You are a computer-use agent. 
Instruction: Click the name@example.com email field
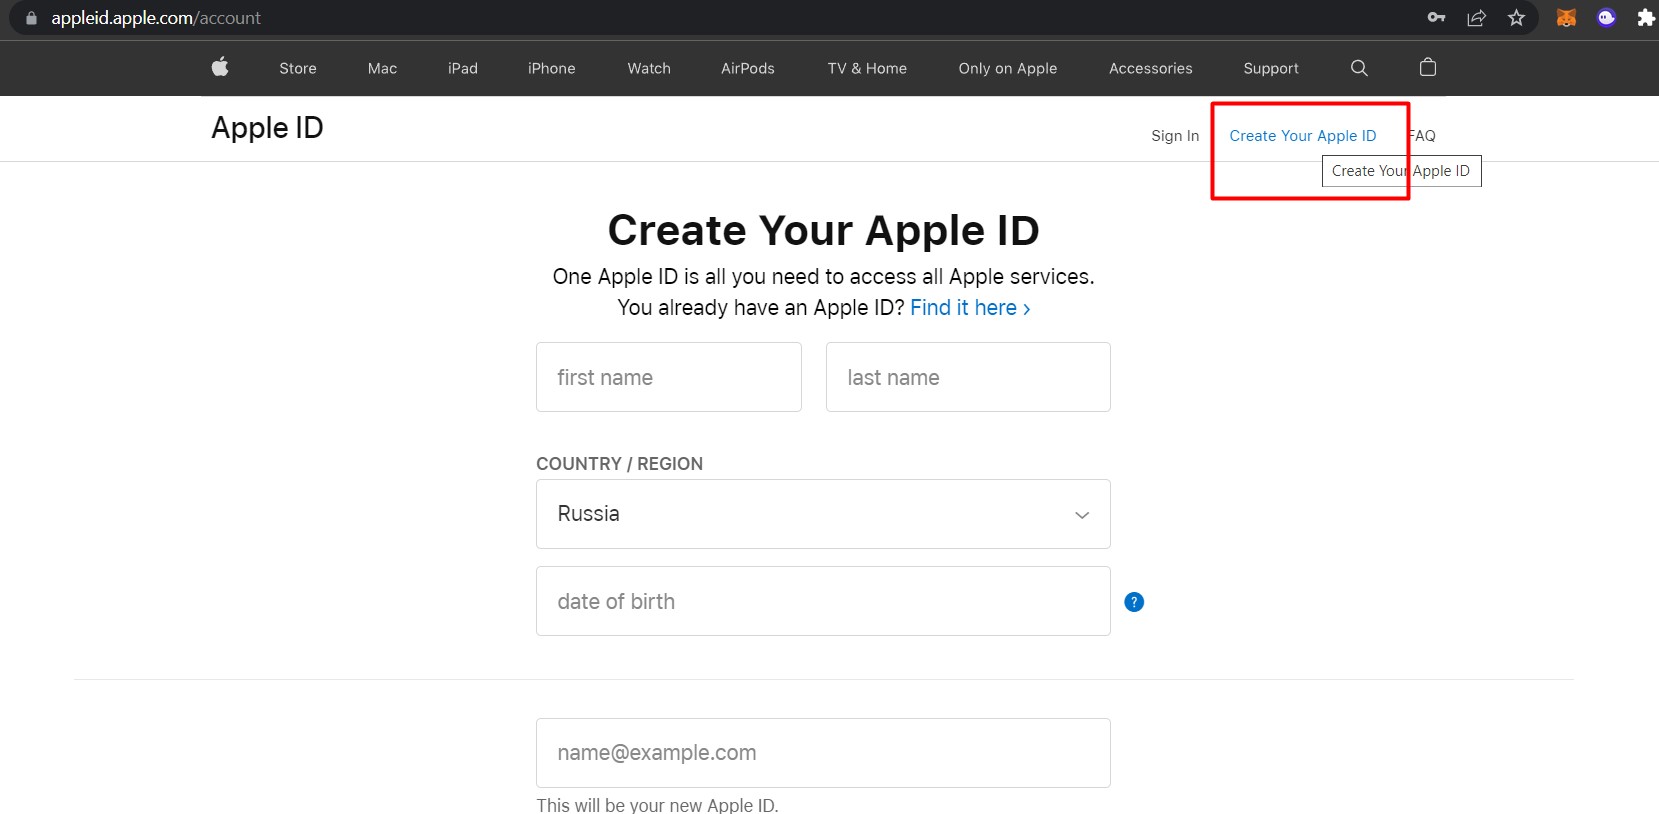tap(823, 753)
